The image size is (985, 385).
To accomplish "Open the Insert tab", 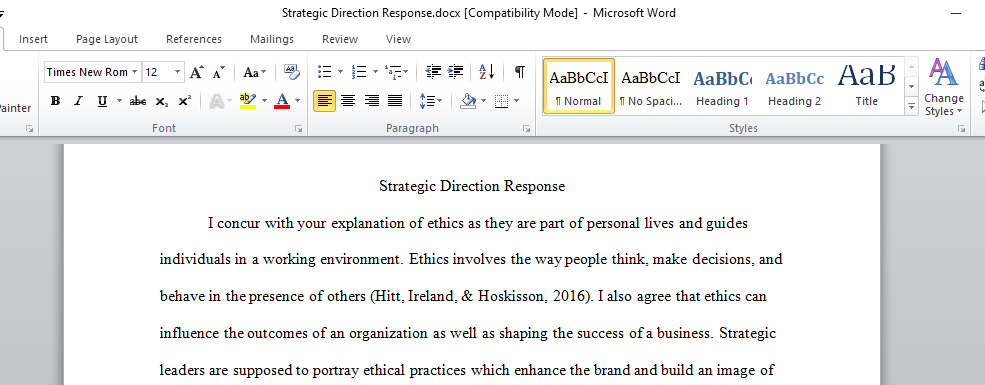I will 33,39.
